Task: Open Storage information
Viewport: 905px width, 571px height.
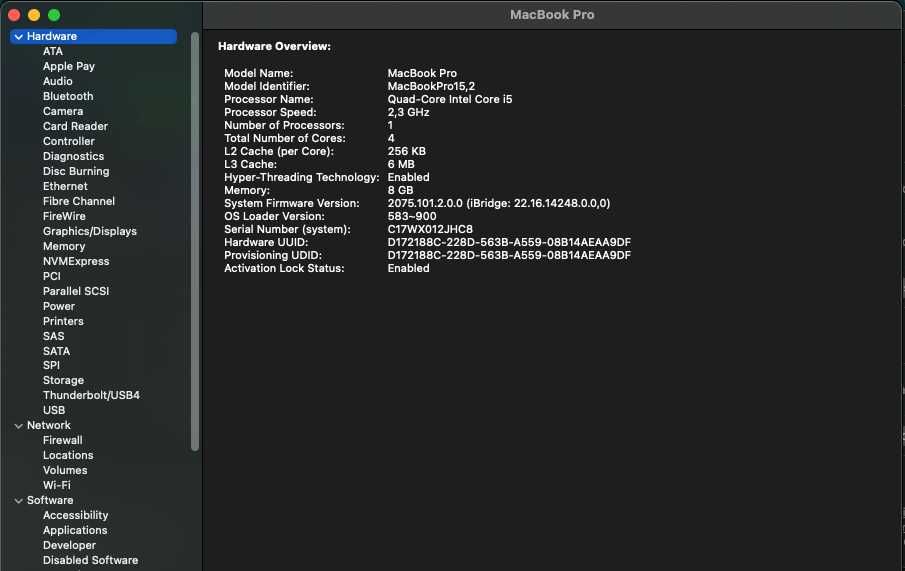Action: pyautogui.click(x=63, y=380)
